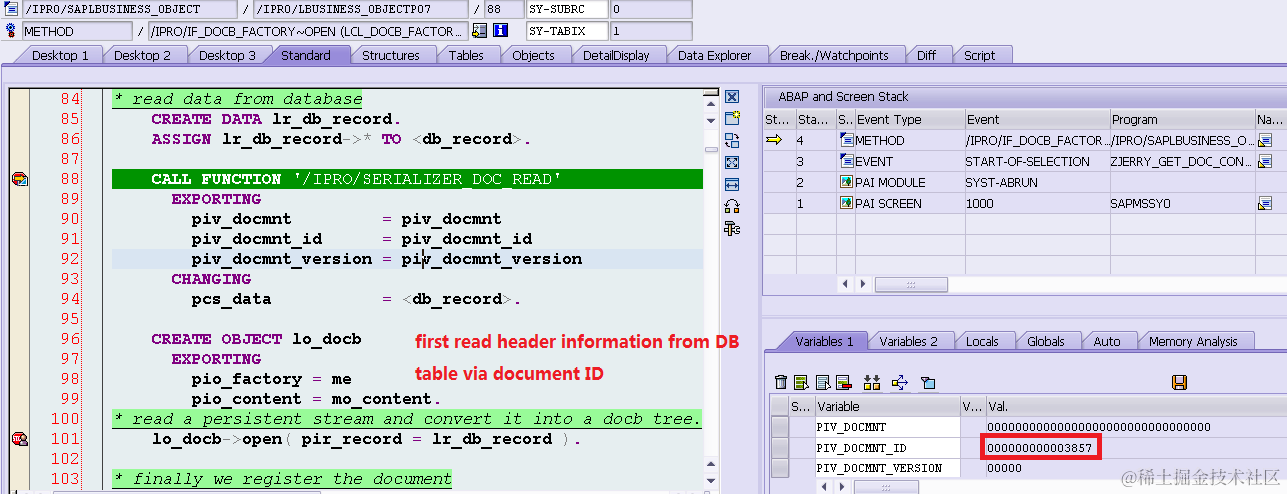Select the row handle for PIV_DOCMNT_ID
The height and width of the screenshot is (494, 1287).
click(x=780, y=447)
